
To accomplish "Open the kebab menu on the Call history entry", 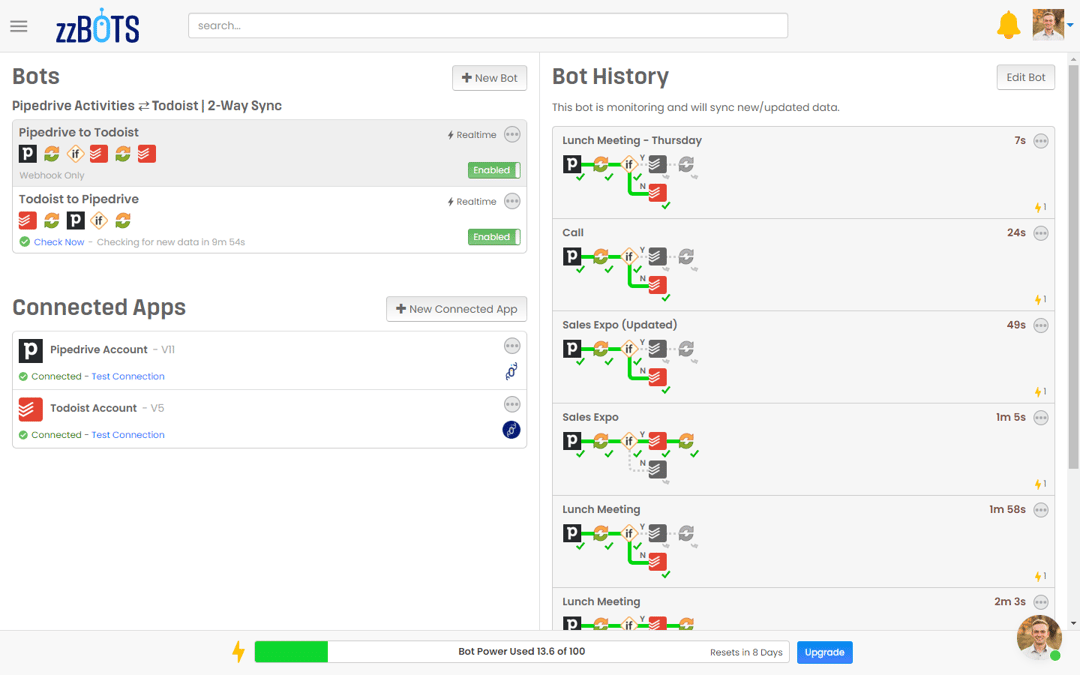I will click(x=1040, y=233).
